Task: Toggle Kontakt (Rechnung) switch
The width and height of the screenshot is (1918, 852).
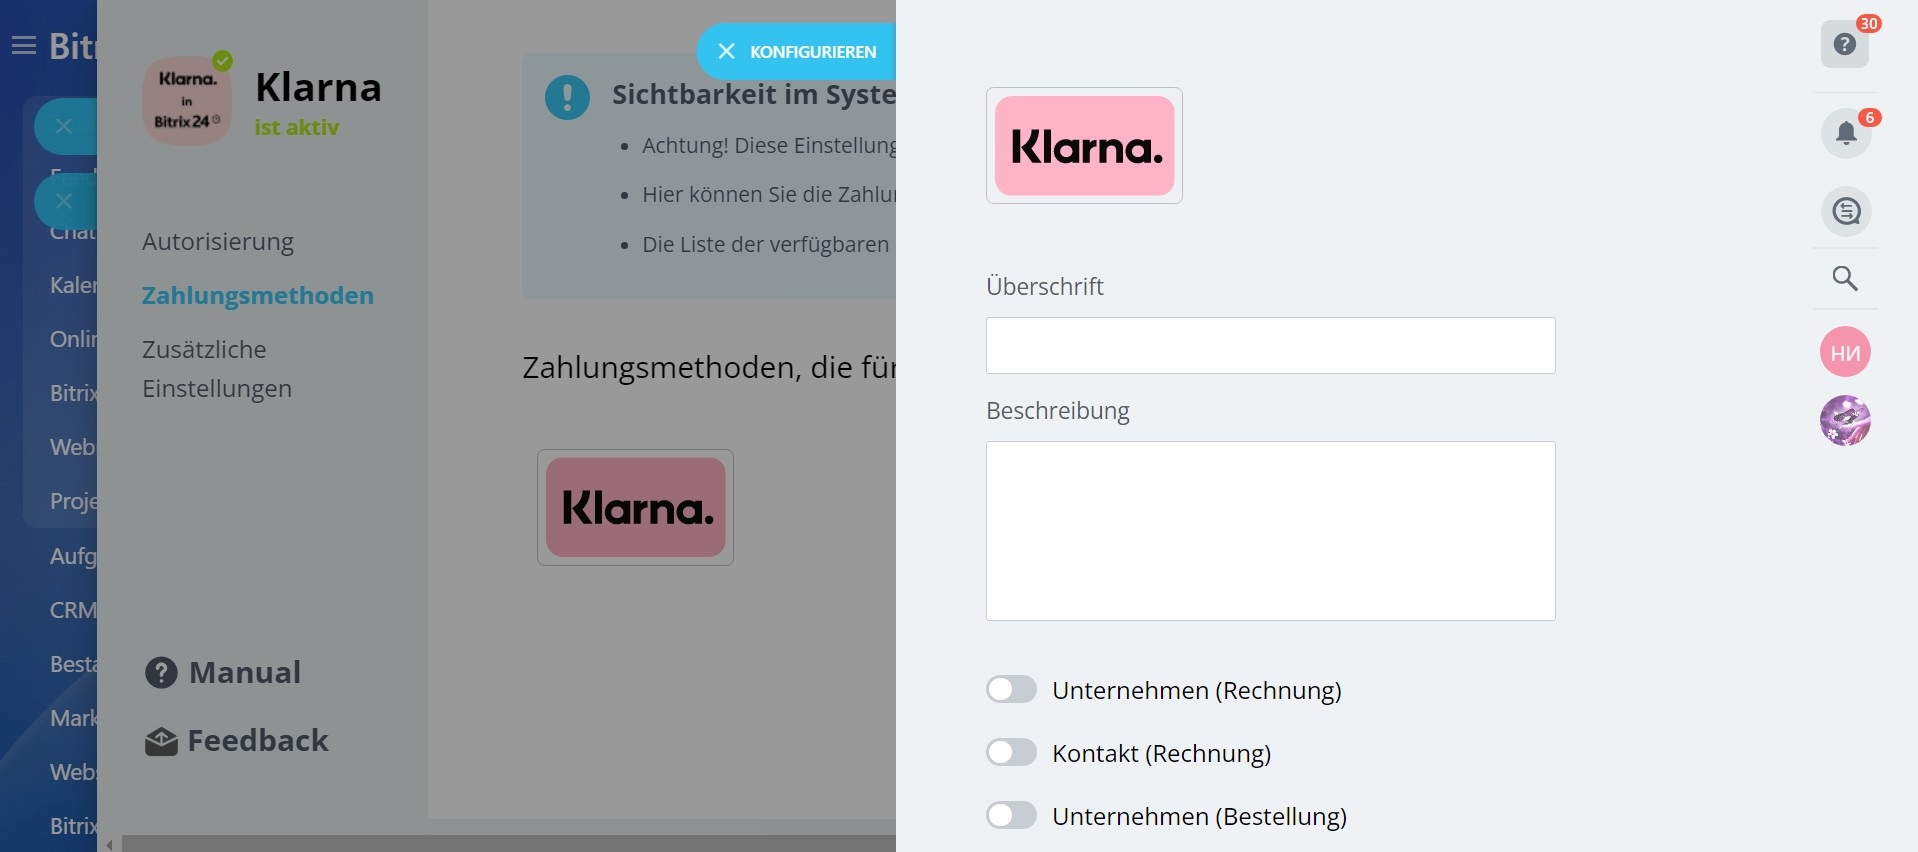Action: point(1011,753)
